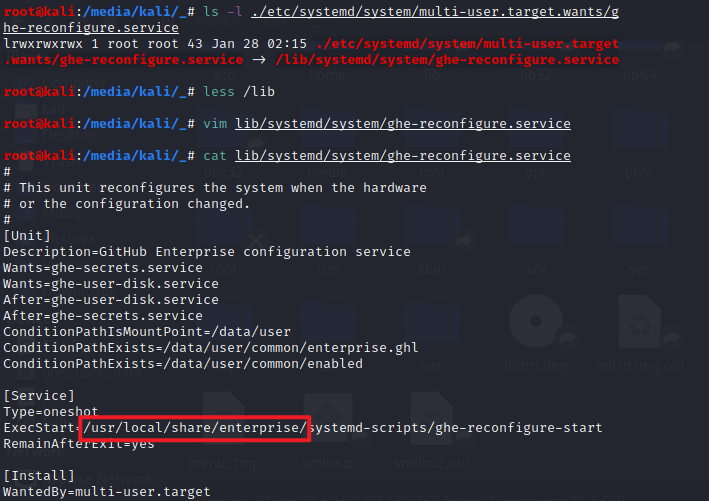Click the 'initrd.img' disc icon in the file manager behind

[536, 321]
